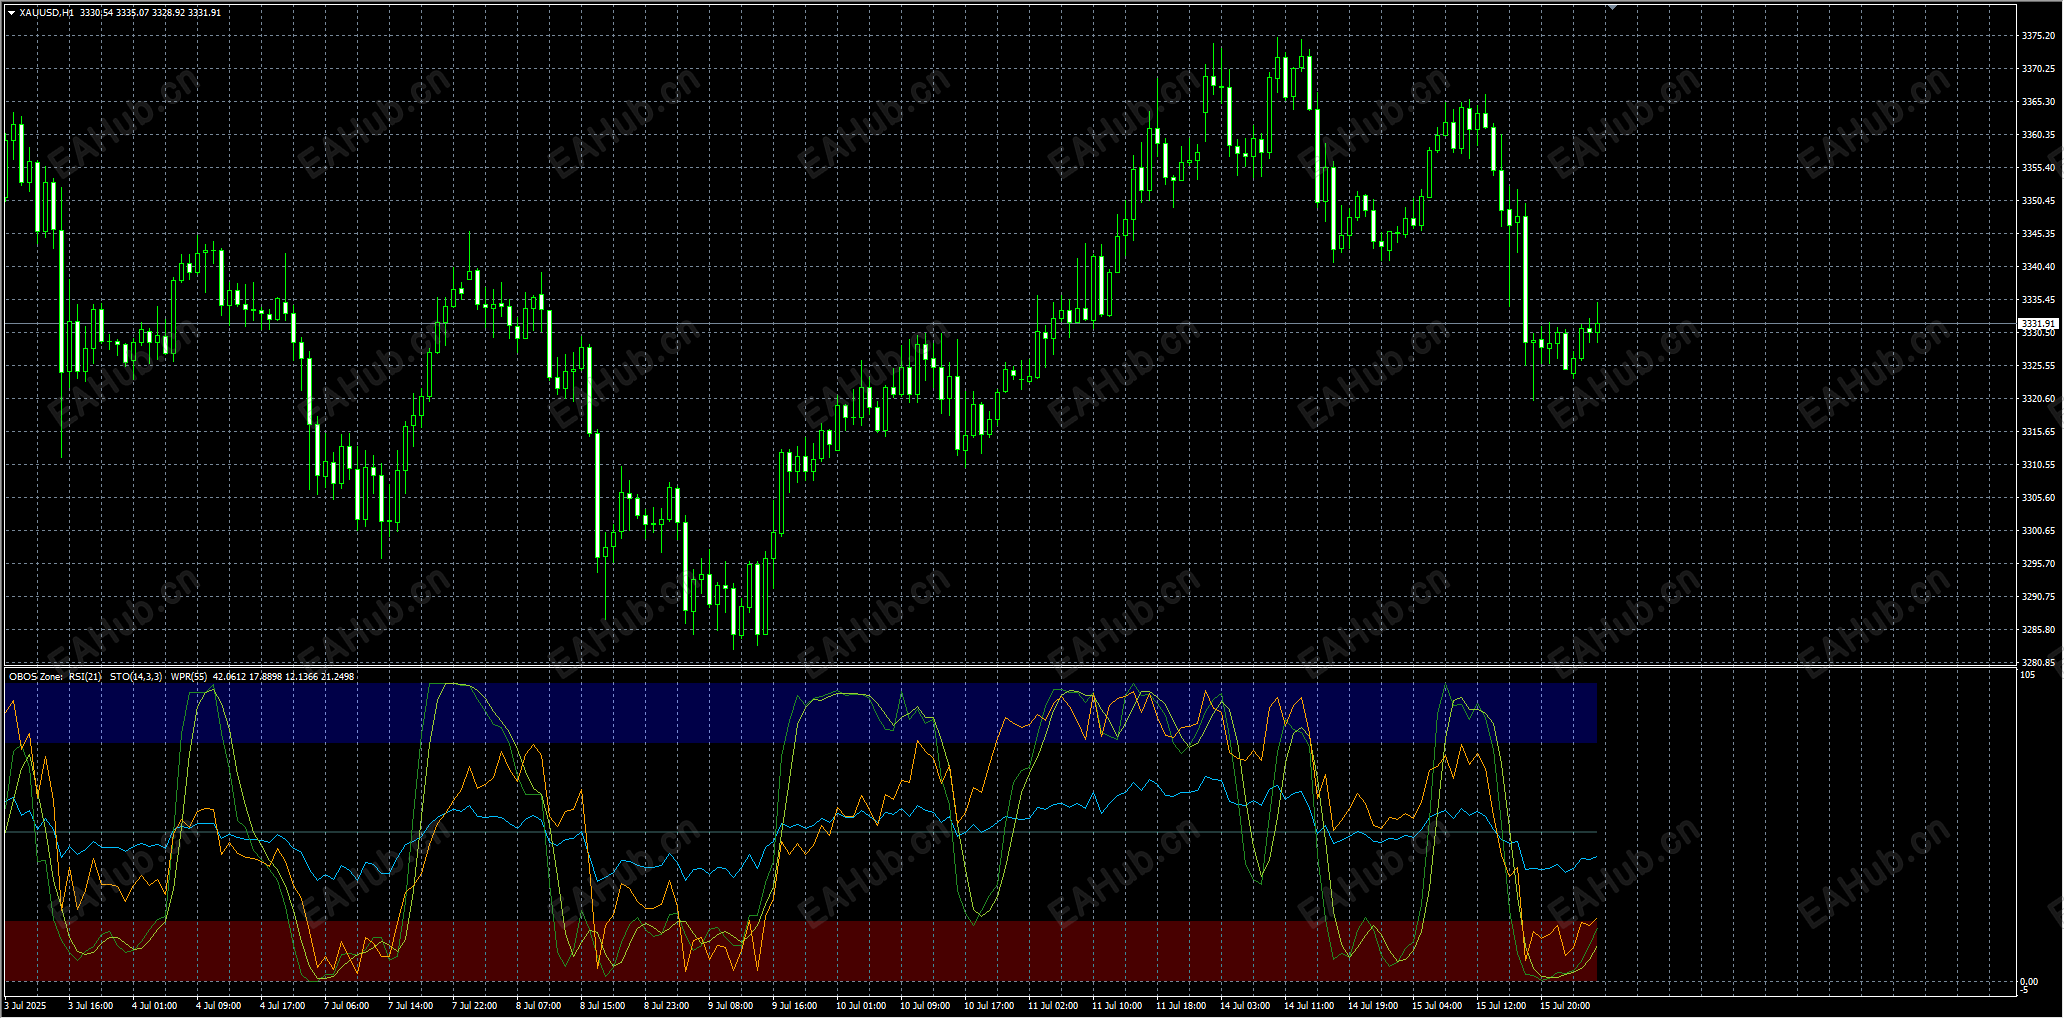This screenshot has height=1019, width=2064.
Task: Click the 9 Jul 16:00 time label
Action: pos(795,1006)
